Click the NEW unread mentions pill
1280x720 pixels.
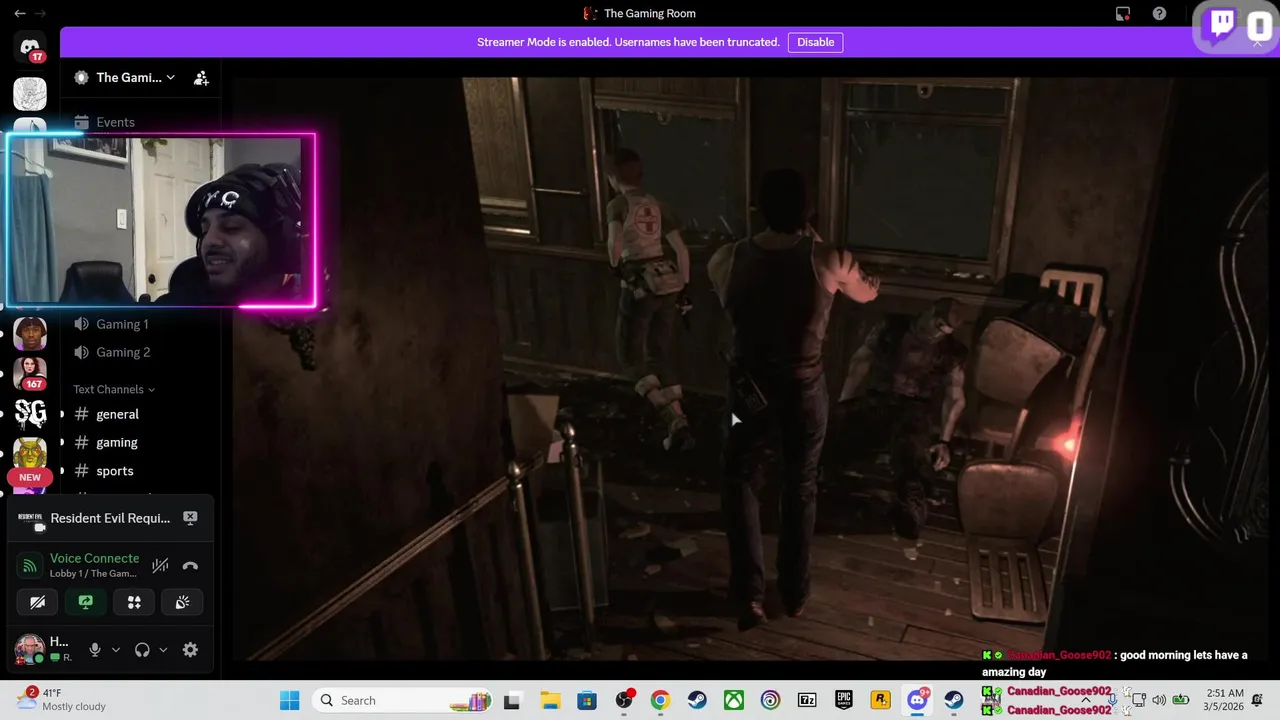coord(30,477)
